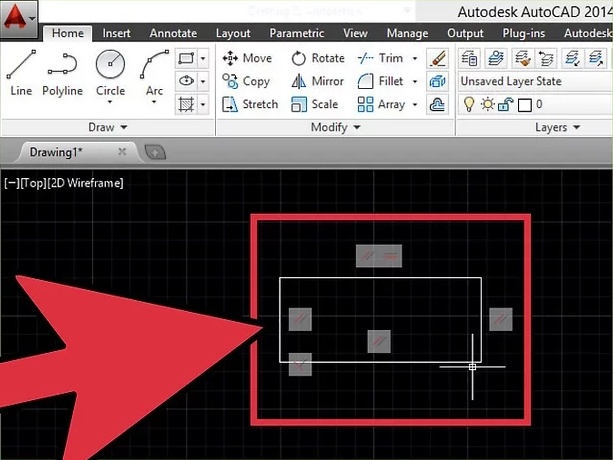The width and height of the screenshot is (613, 460).
Task: Click the Explode tool icon
Action: coord(437,81)
